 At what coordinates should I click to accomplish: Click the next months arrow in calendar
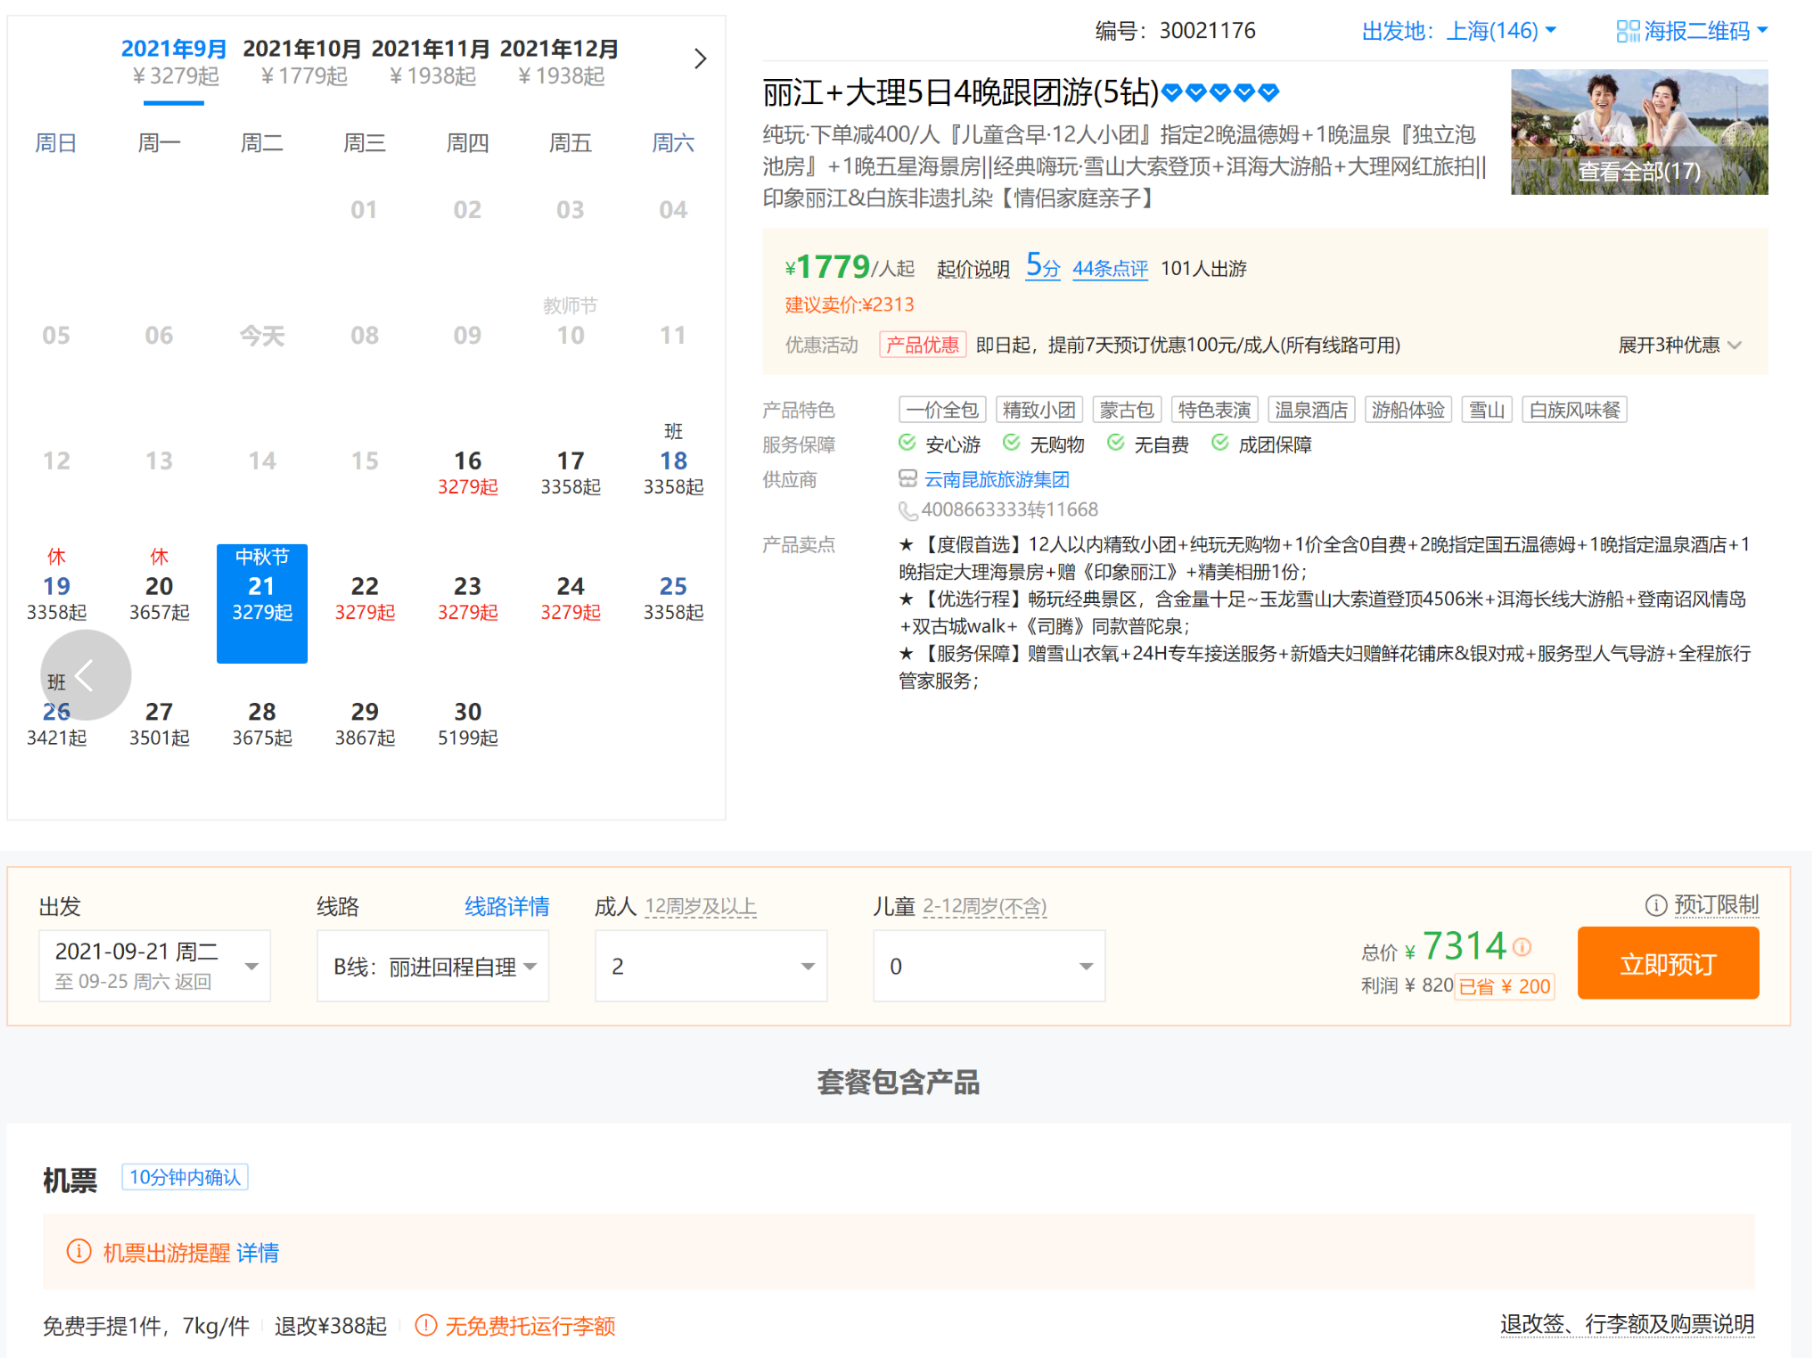[x=700, y=59]
